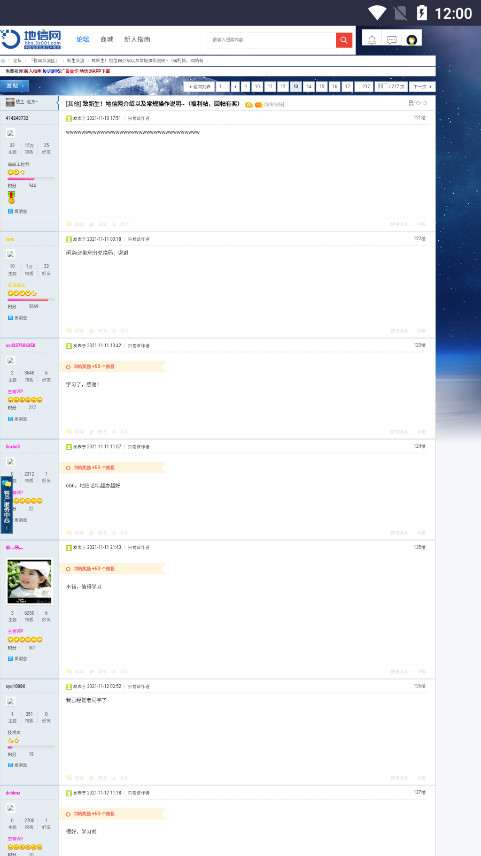The width and height of the screenshot is (481, 856).
Task: Click the points progress bar of 122楼 poster
Action: pos(31,300)
